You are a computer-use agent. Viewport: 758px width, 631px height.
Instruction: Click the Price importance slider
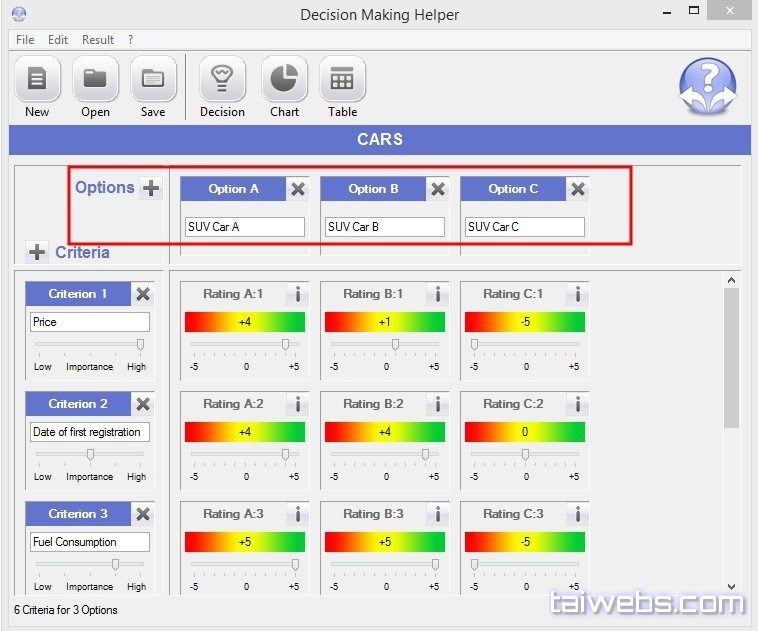[139, 344]
